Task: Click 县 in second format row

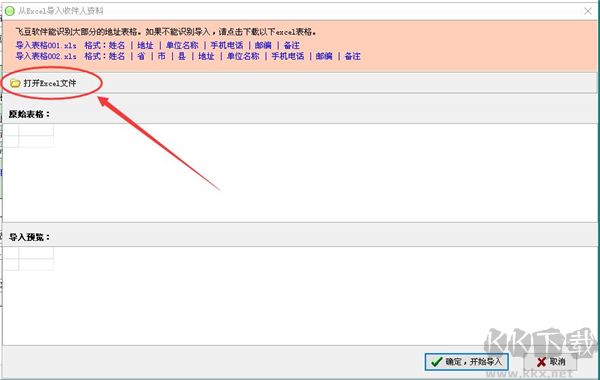Action: click(x=182, y=56)
